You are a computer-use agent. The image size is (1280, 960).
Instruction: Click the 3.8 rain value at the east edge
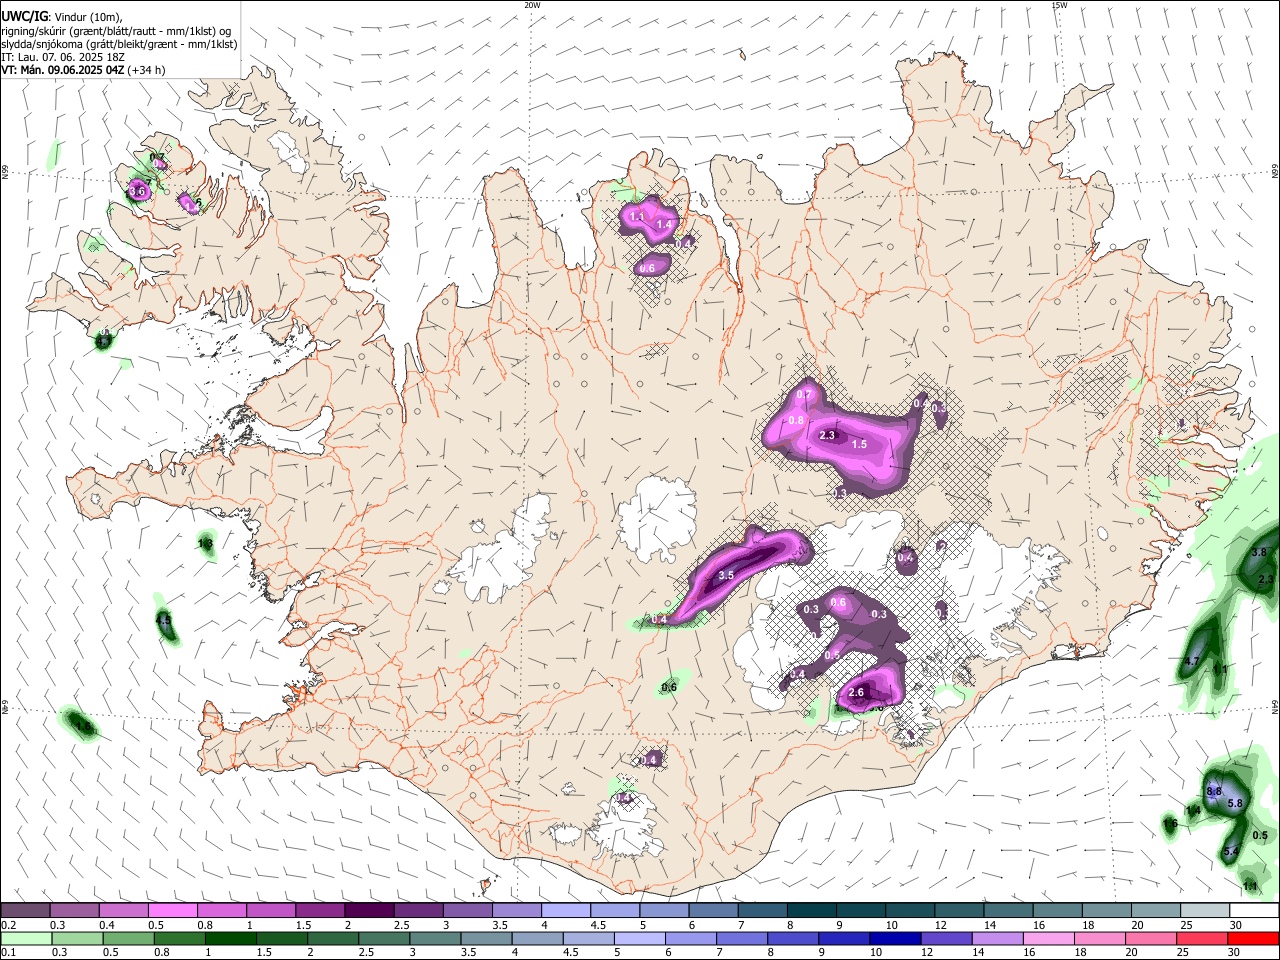pos(1260,552)
